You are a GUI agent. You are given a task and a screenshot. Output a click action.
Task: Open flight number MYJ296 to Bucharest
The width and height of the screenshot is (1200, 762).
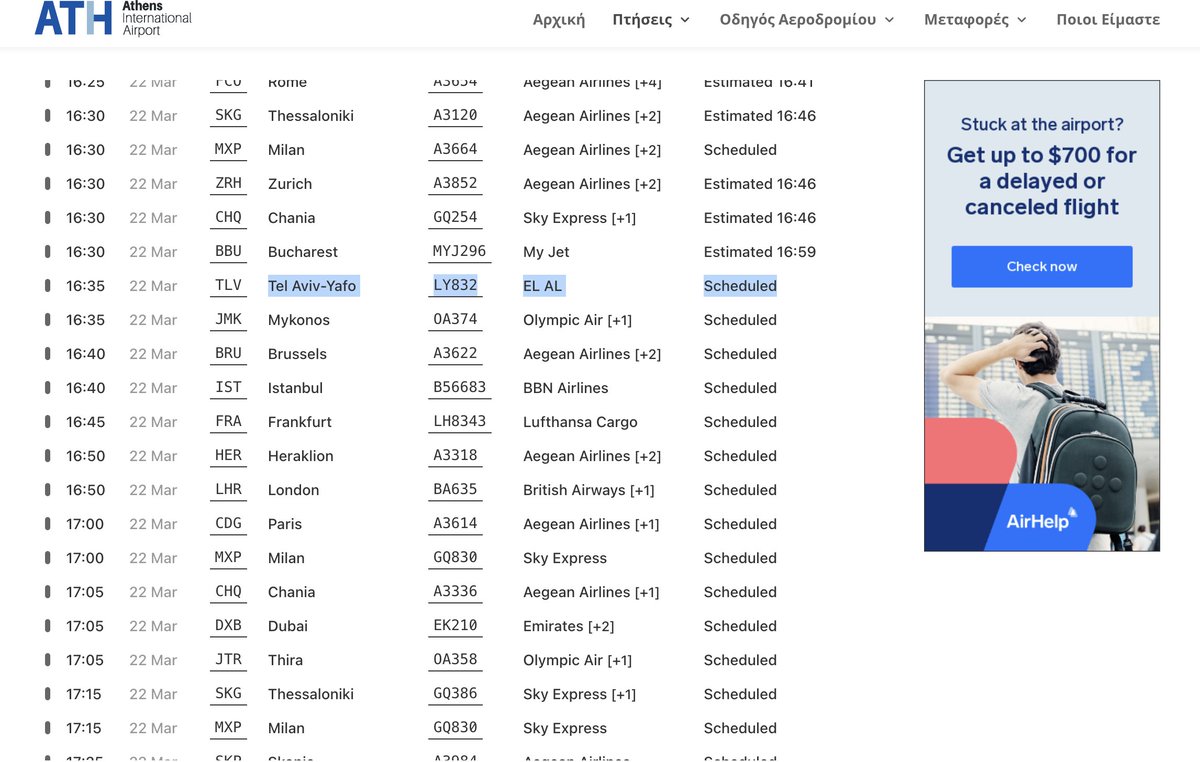pos(459,252)
